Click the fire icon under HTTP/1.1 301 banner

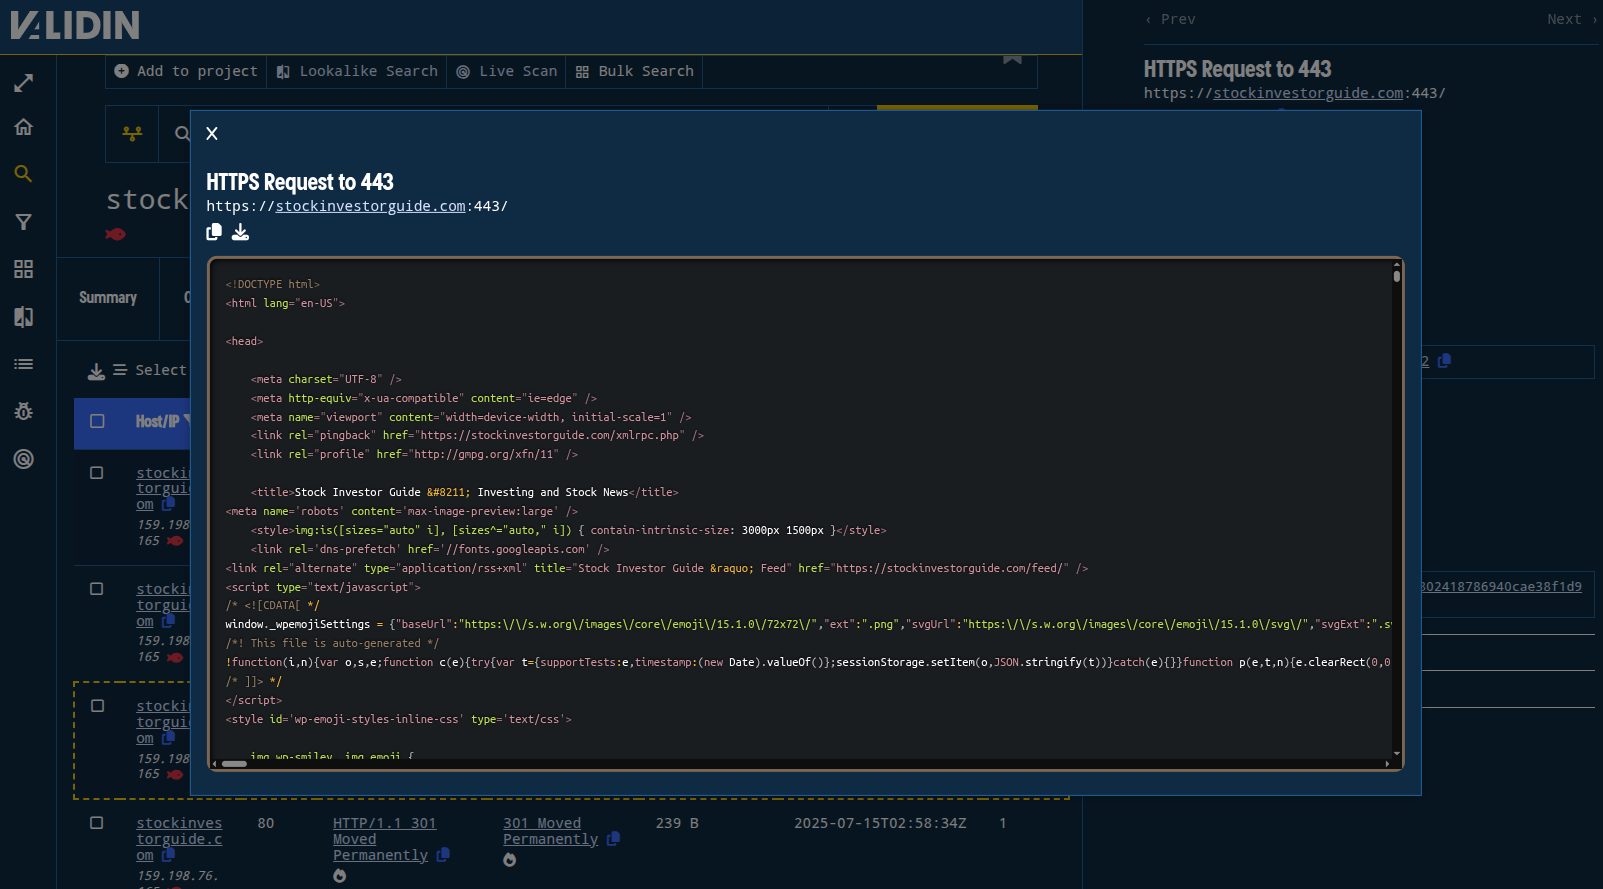click(x=340, y=876)
